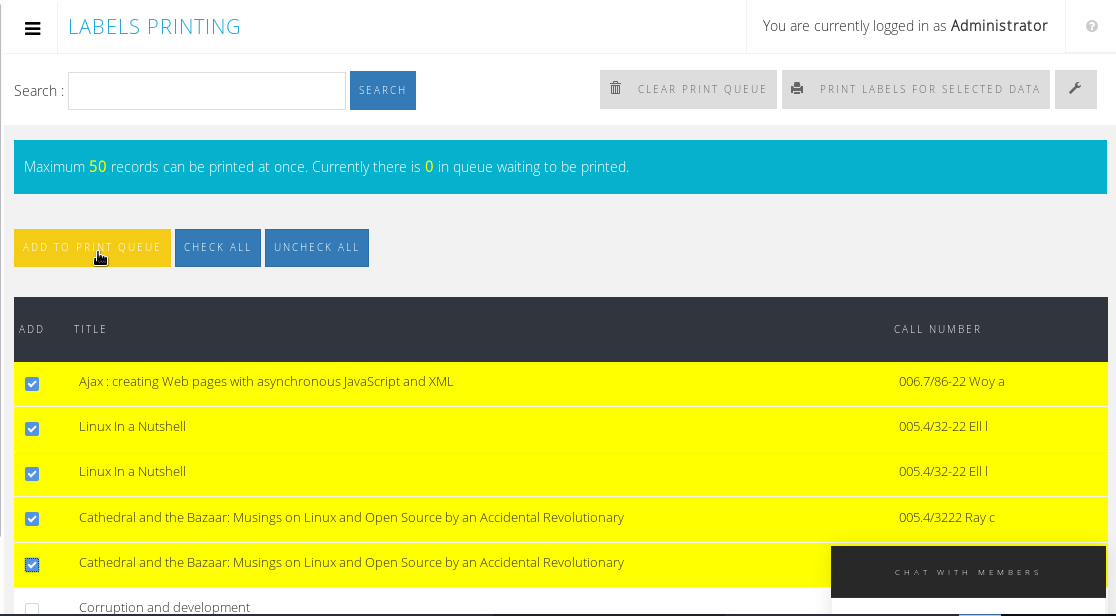Viewport: 1116px width, 616px height.
Task: Uncheck the Ajax book checkbox
Action: pos(32,384)
